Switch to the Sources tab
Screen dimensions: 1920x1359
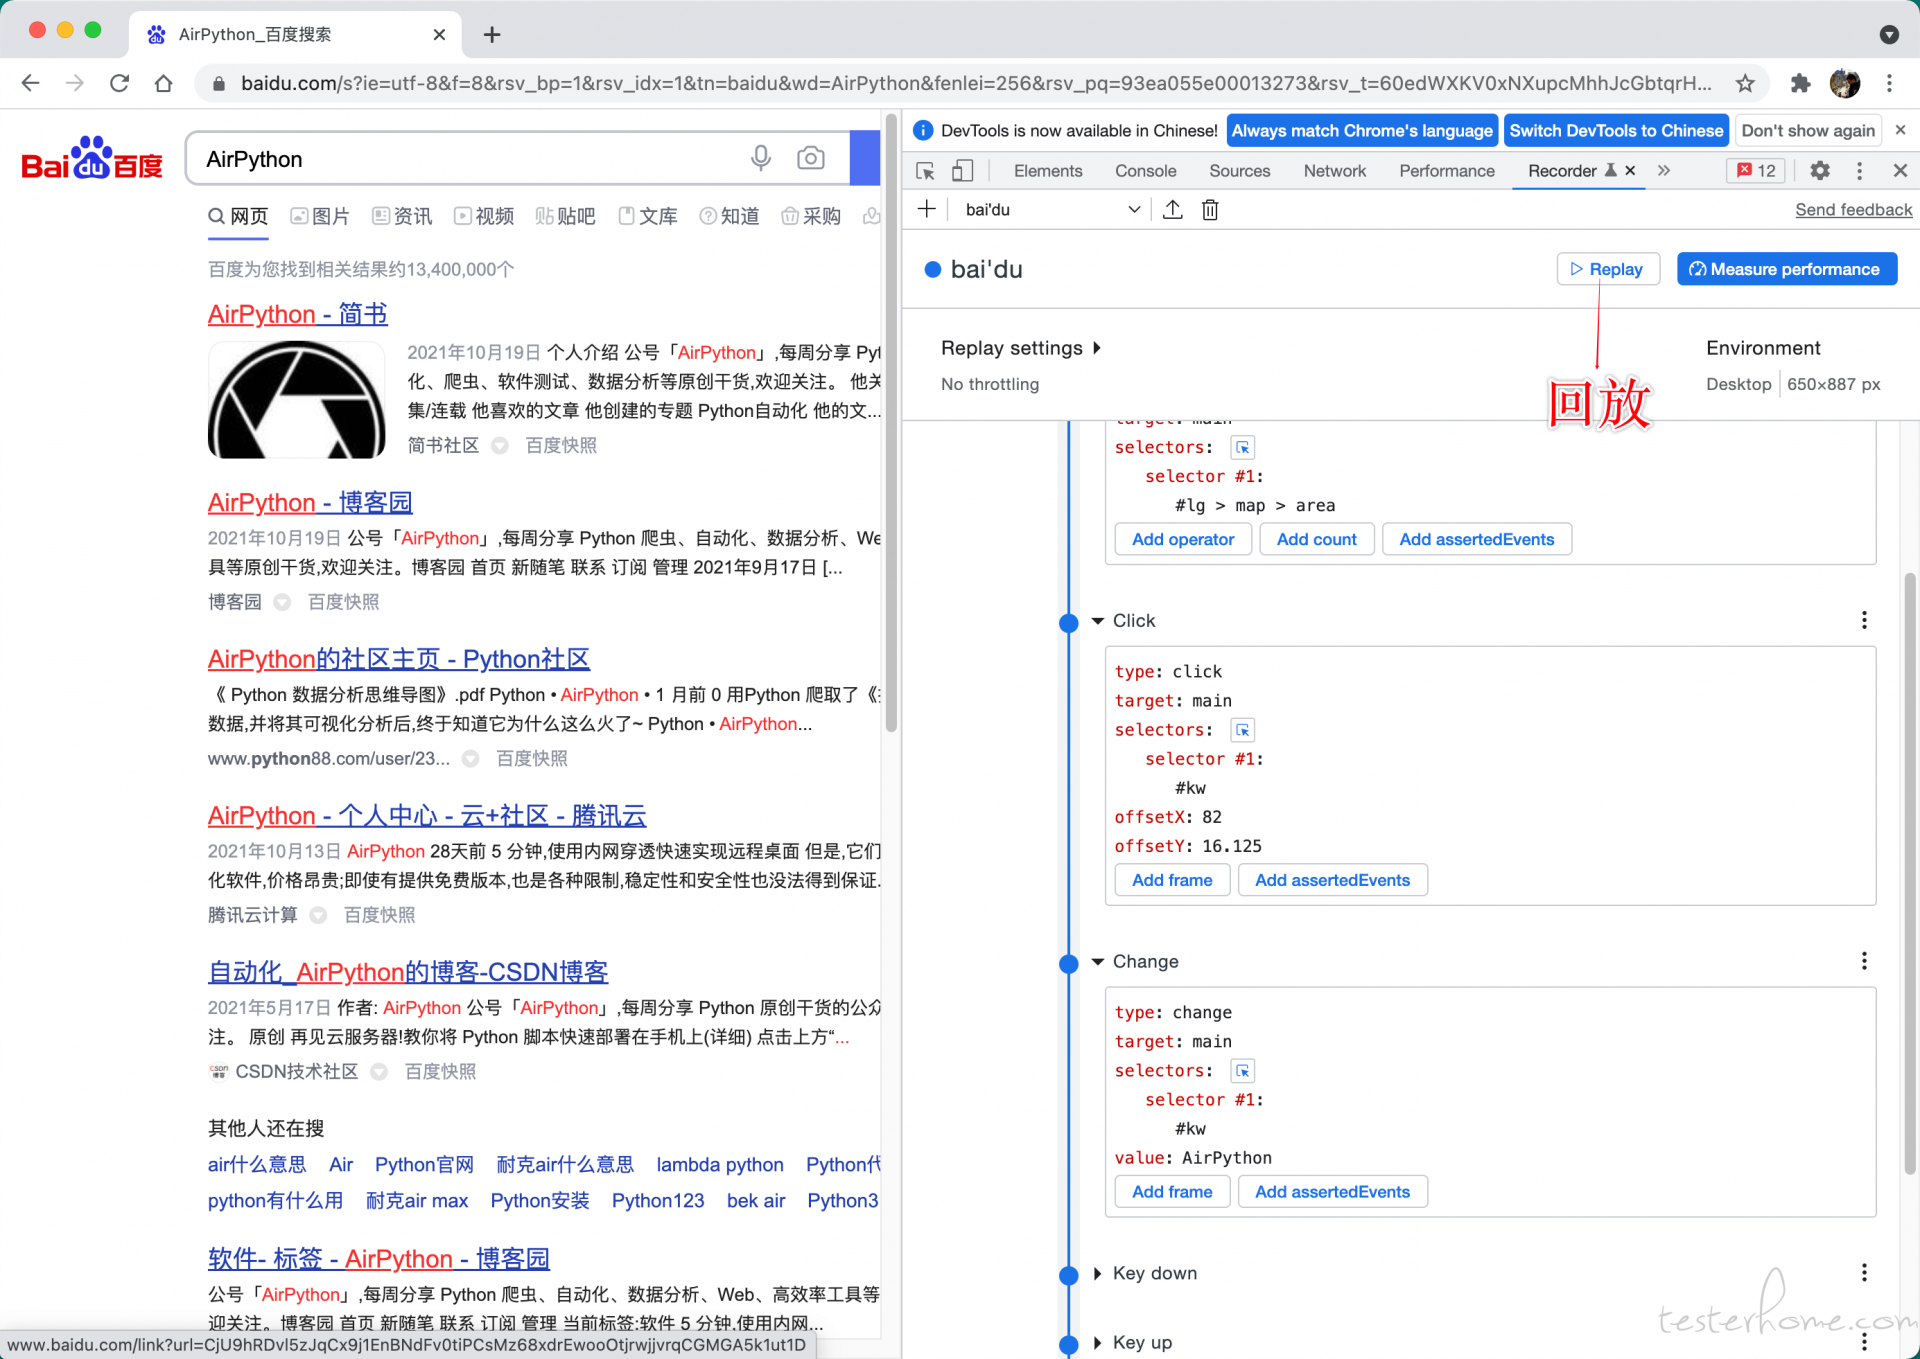1239,171
